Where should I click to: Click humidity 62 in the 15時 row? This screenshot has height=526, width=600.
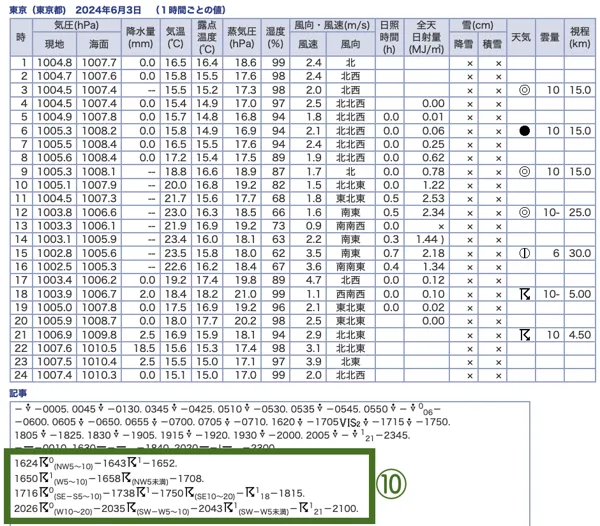coord(279,253)
